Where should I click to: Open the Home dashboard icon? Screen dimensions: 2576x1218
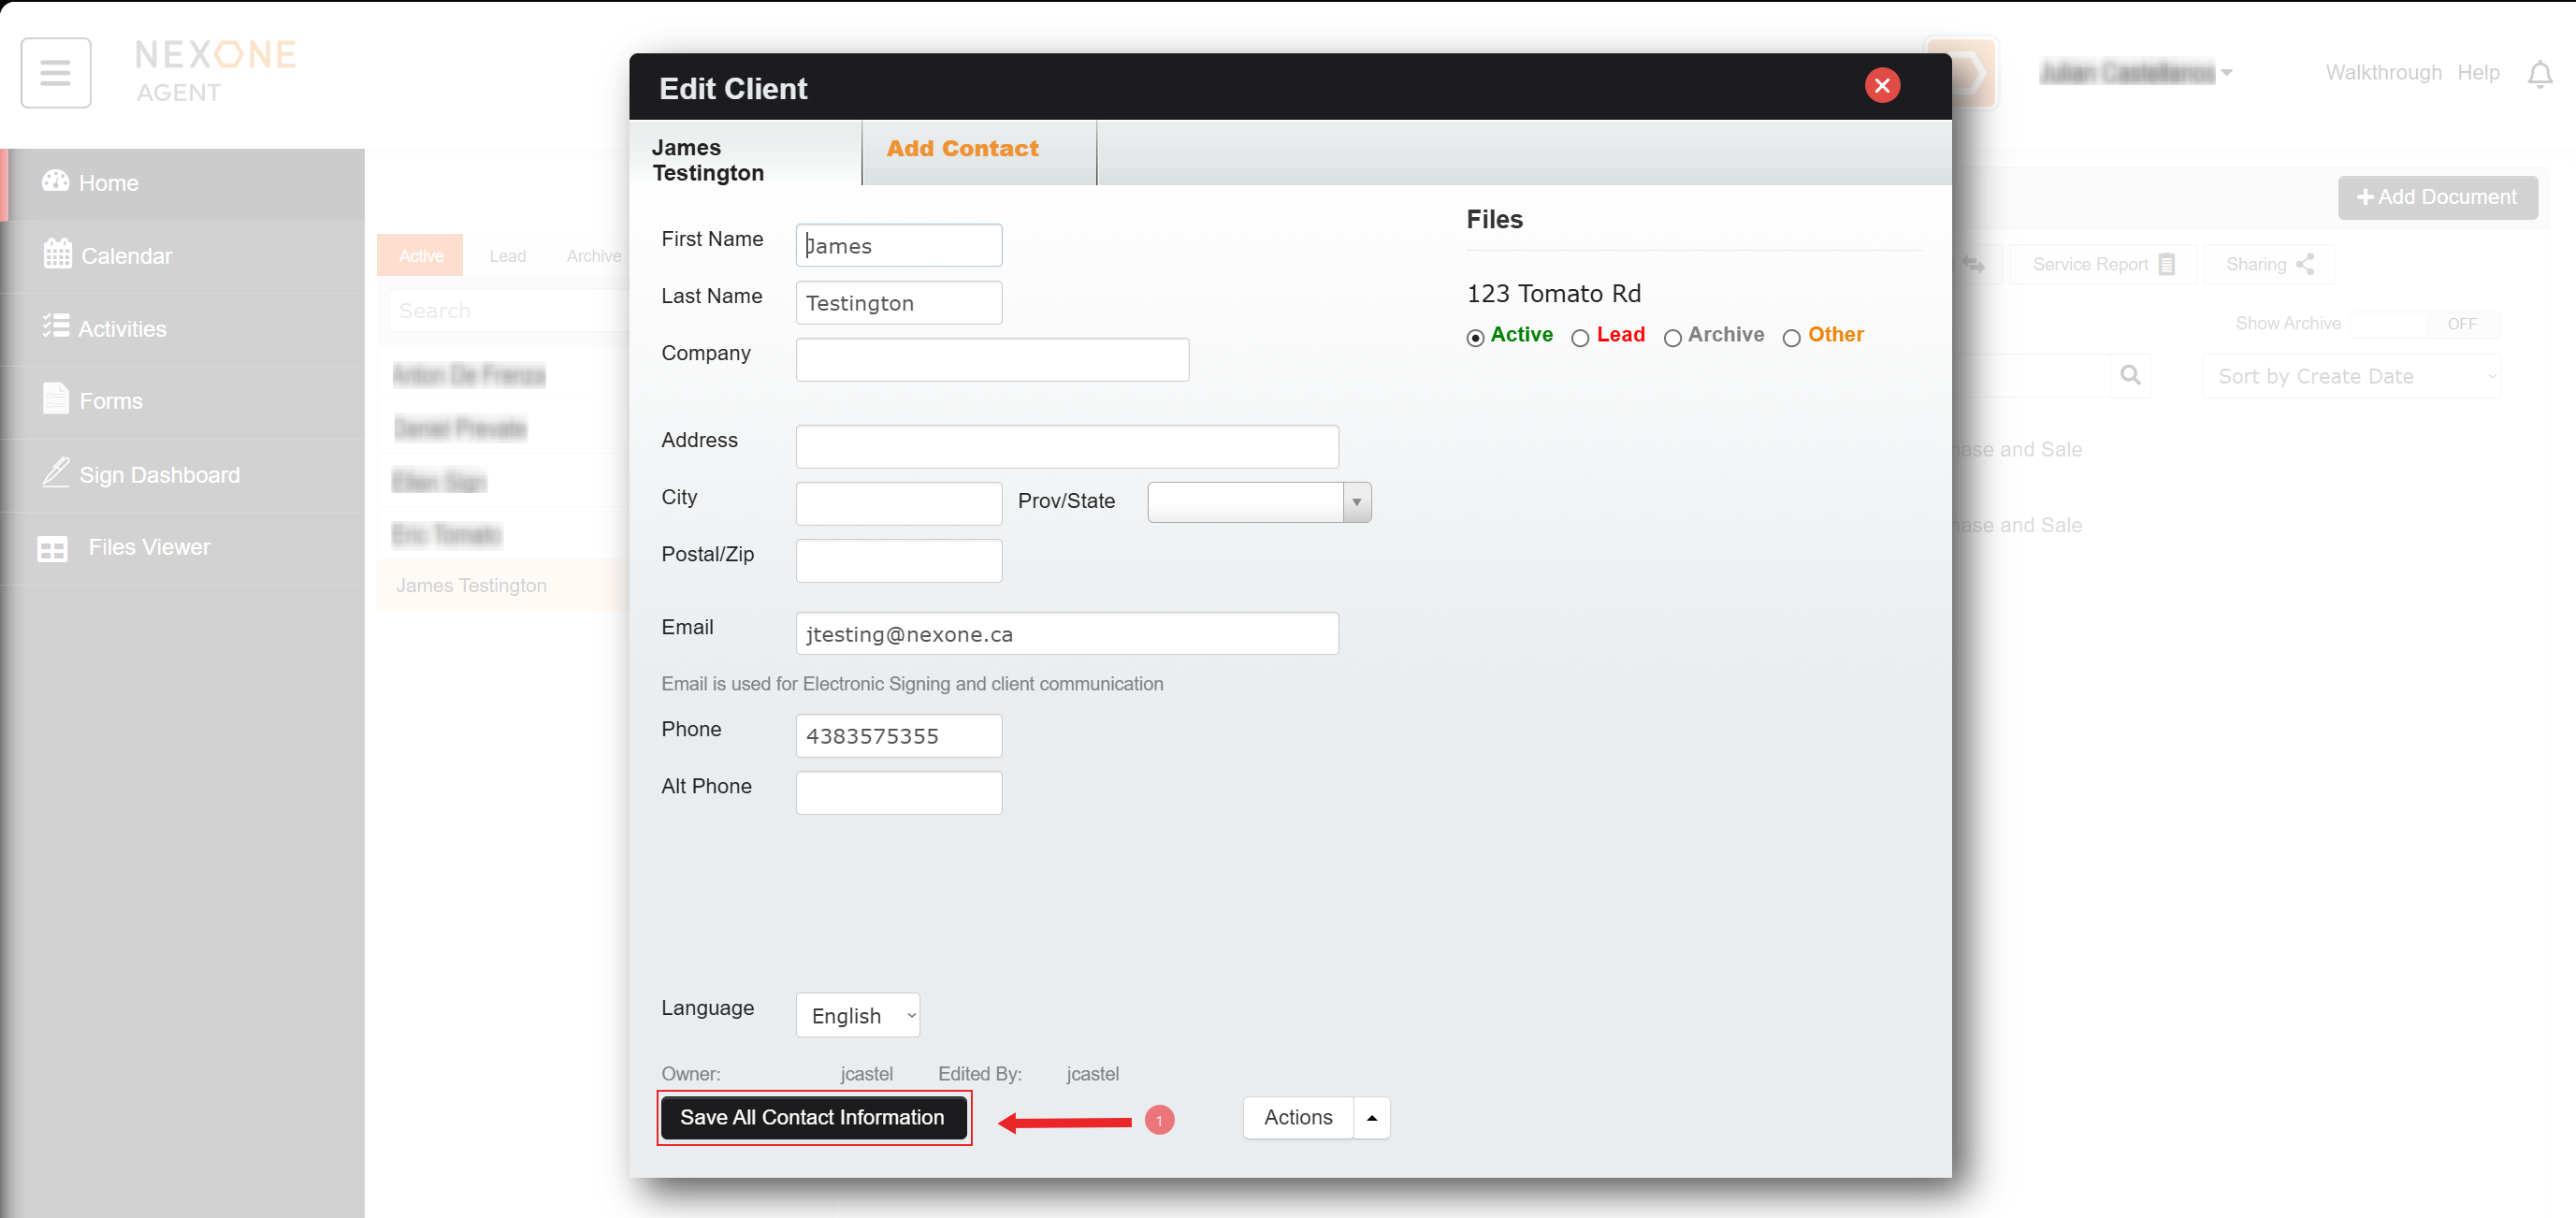tap(56, 181)
